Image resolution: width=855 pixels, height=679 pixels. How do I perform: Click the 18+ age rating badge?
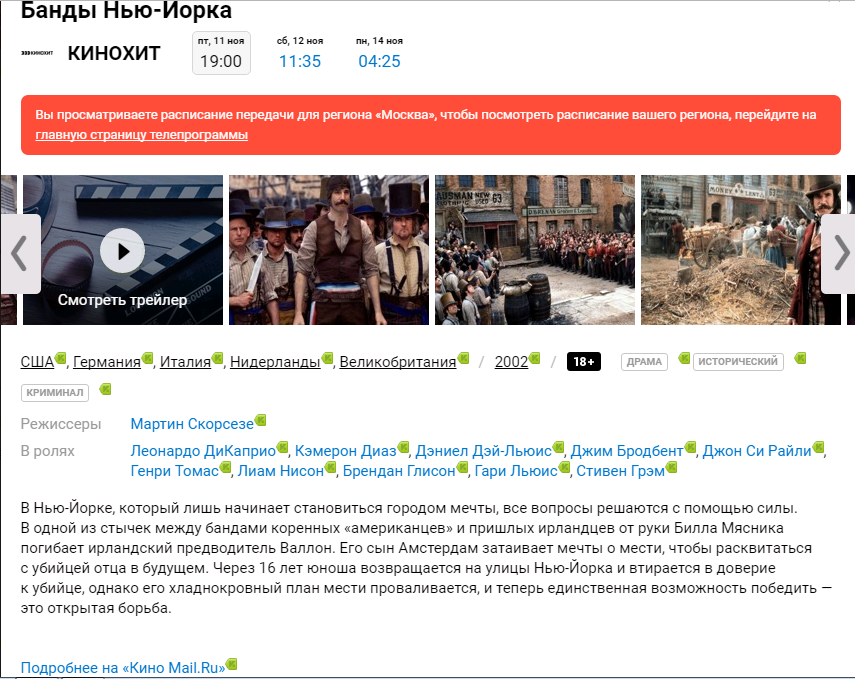[583, 362]
